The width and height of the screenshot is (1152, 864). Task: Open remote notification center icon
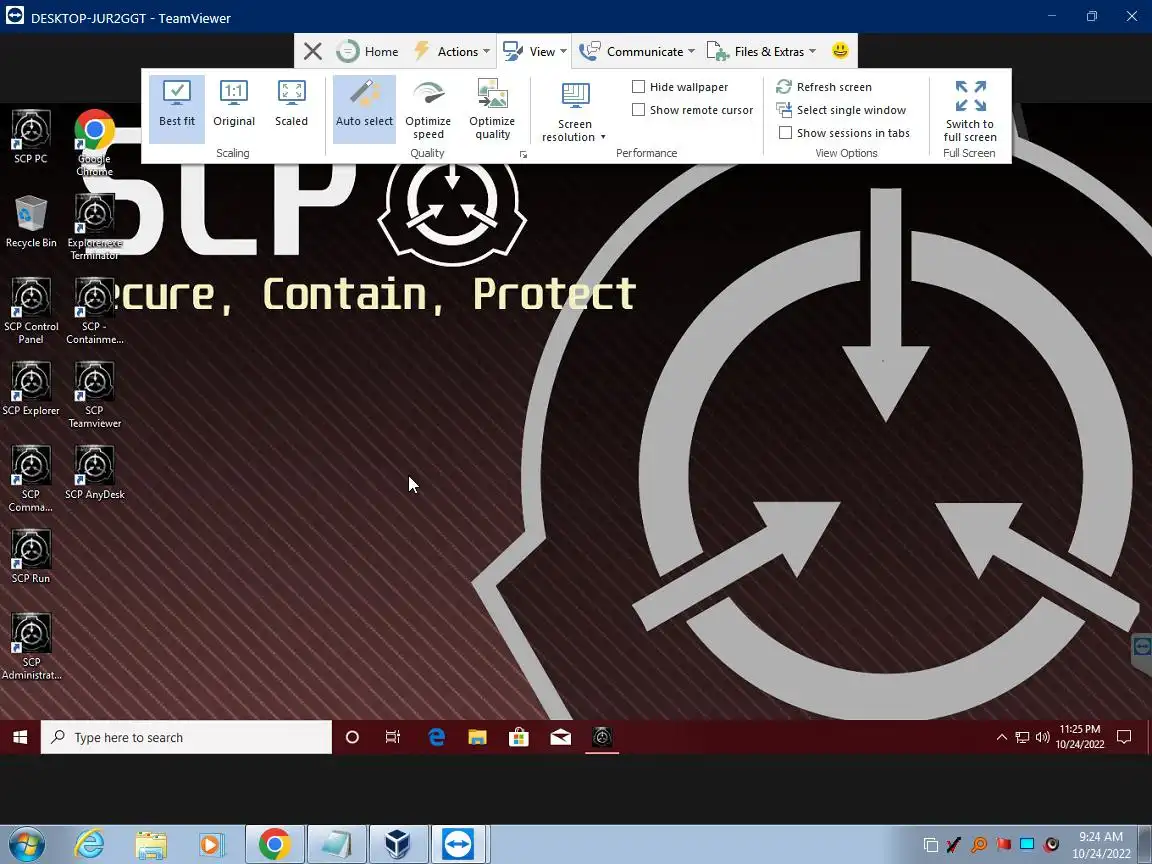tap(1124, 737)
